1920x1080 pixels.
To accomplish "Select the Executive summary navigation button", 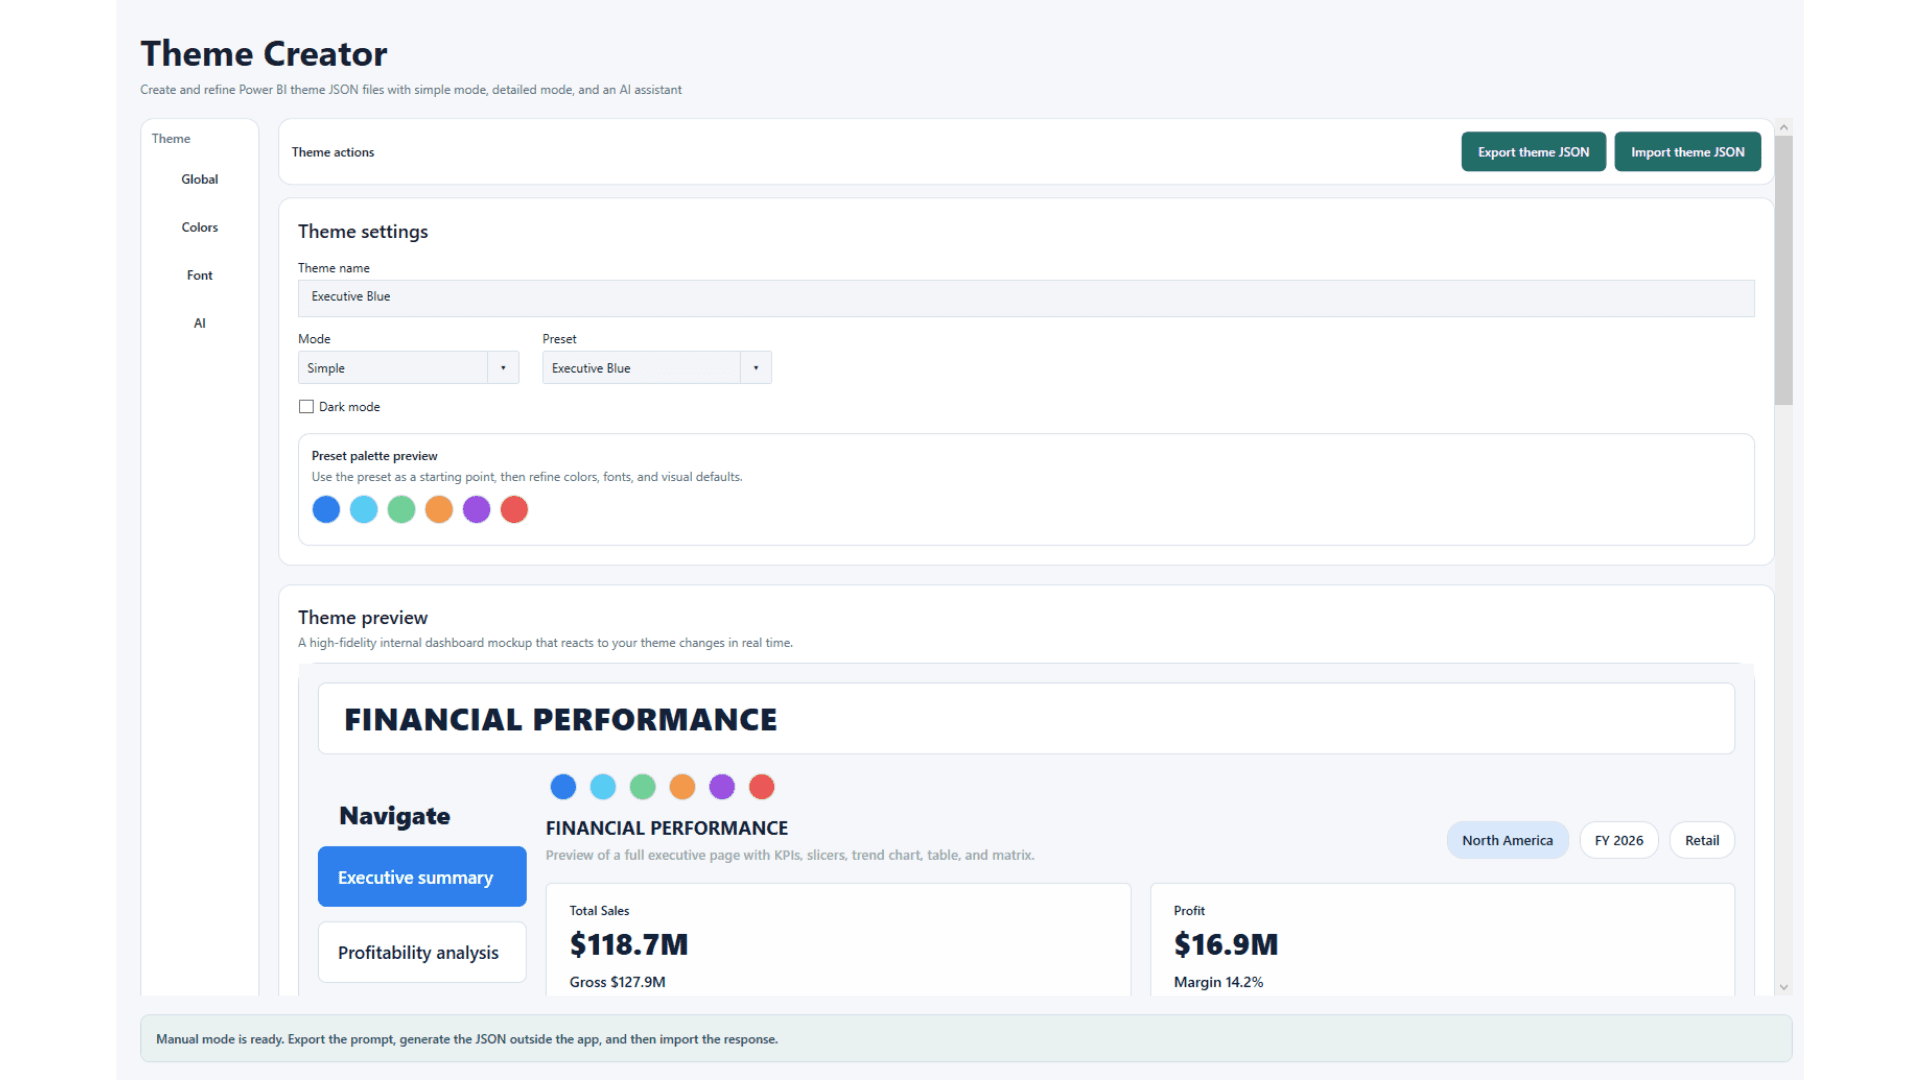I will [x=422, y=877].
